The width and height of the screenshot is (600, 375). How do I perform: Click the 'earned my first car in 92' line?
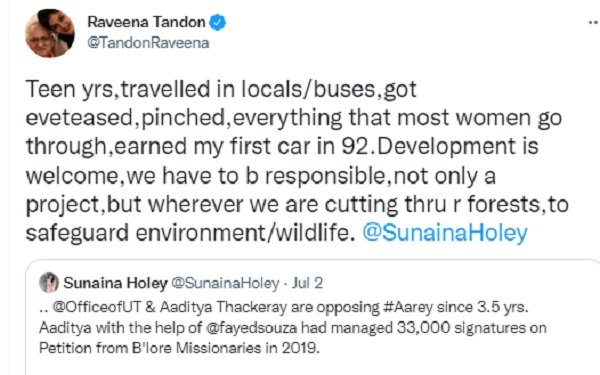point(243,146)
